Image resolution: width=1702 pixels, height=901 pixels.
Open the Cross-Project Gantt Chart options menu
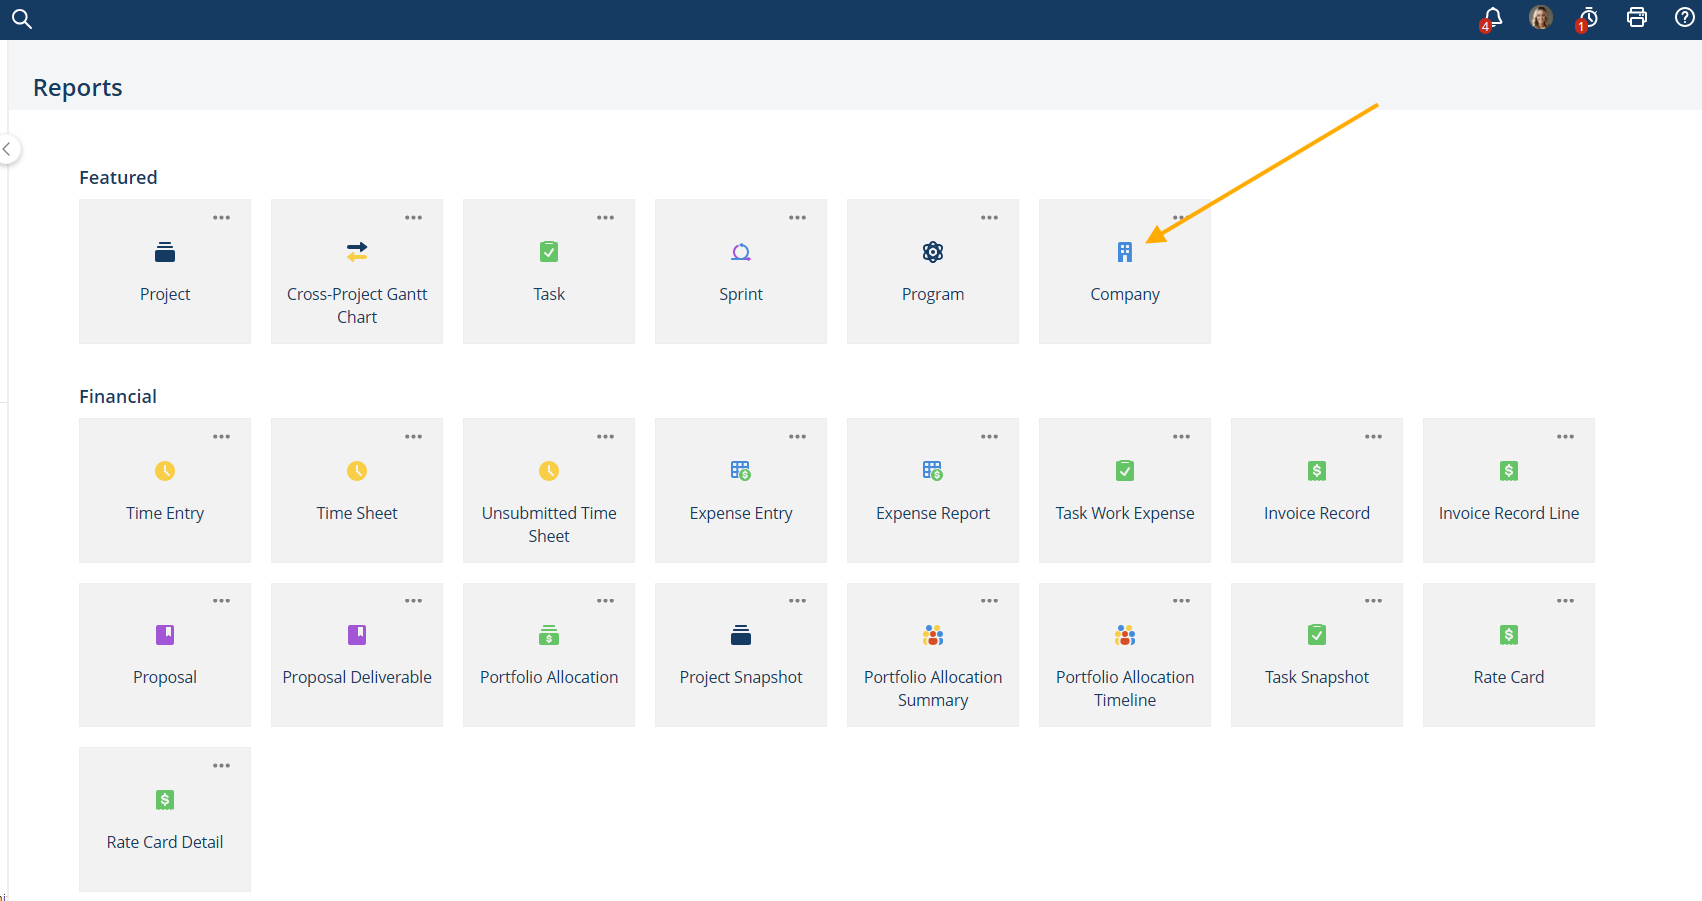pyautogui.click(x=414, y=218)
